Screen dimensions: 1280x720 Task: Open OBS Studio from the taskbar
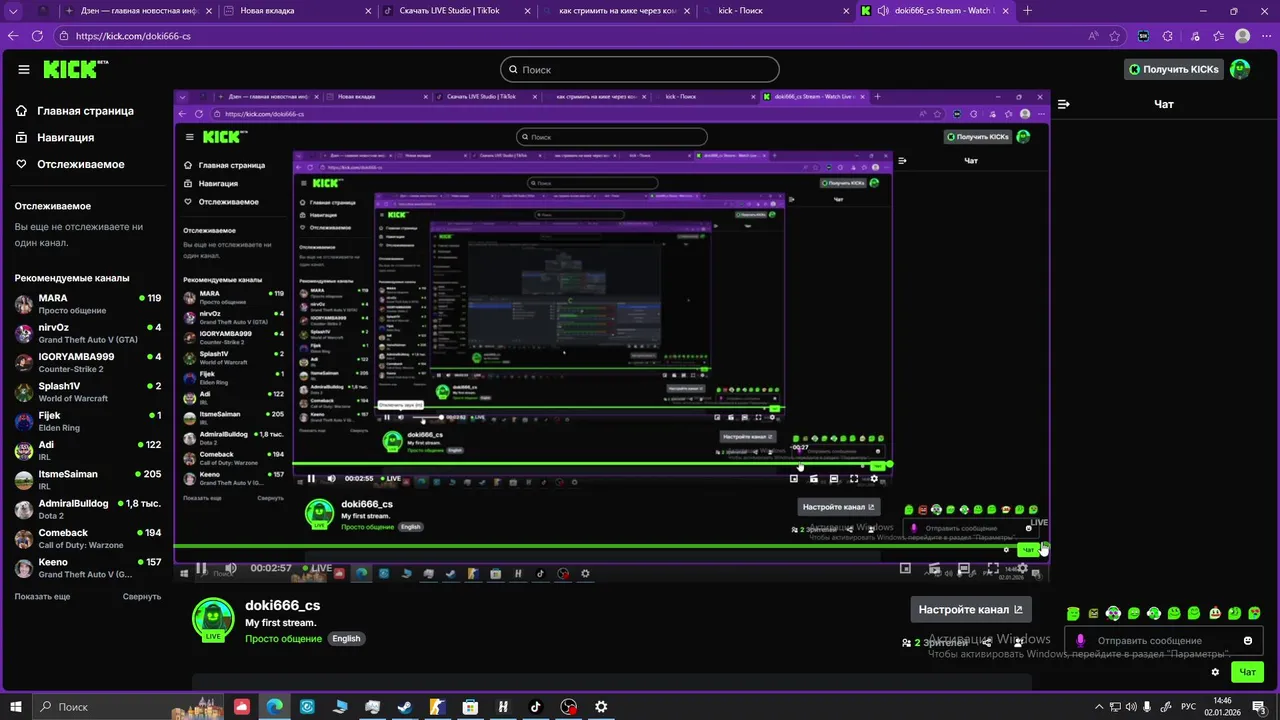[x=568, y=706]
